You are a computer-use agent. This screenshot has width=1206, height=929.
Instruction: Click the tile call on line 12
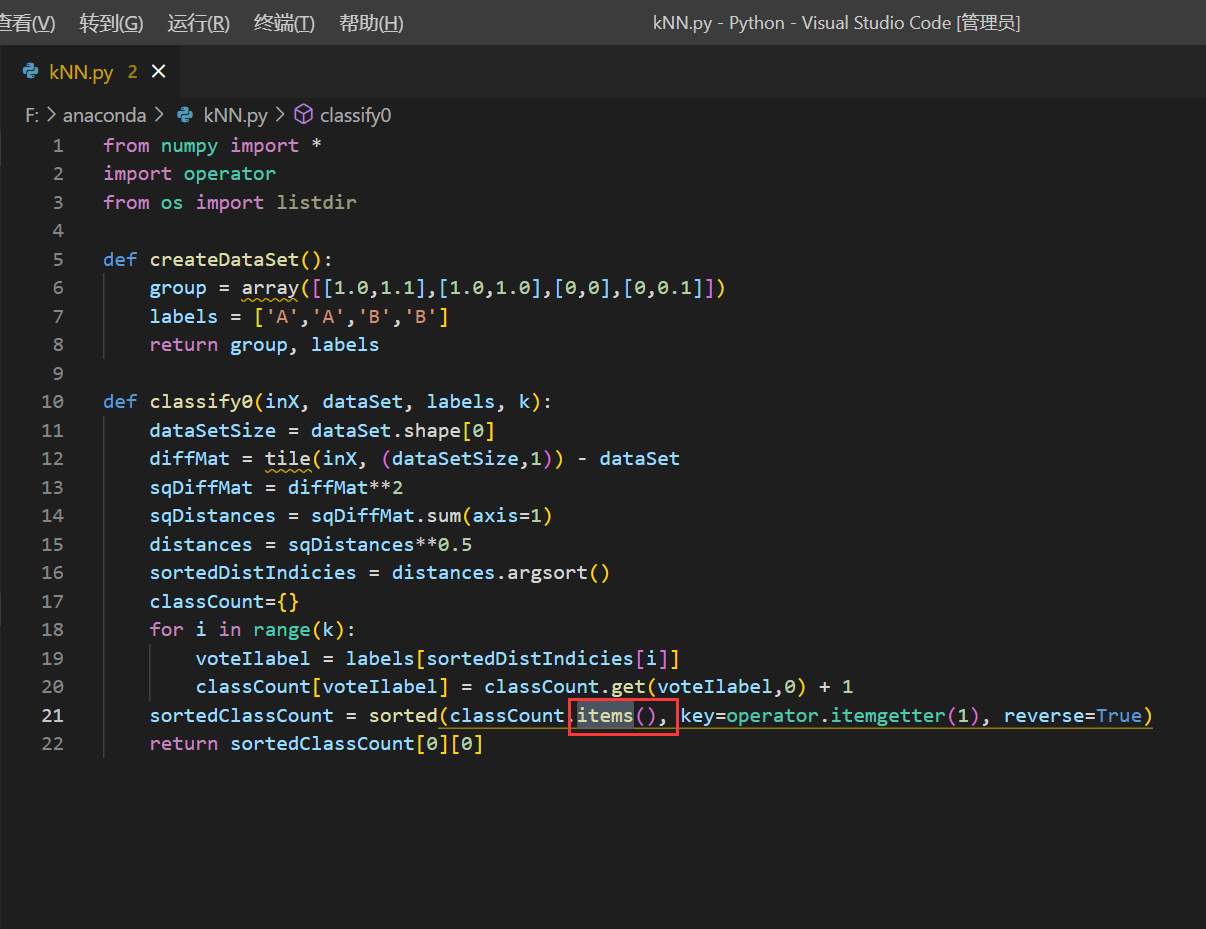click(x=287, y=459)
